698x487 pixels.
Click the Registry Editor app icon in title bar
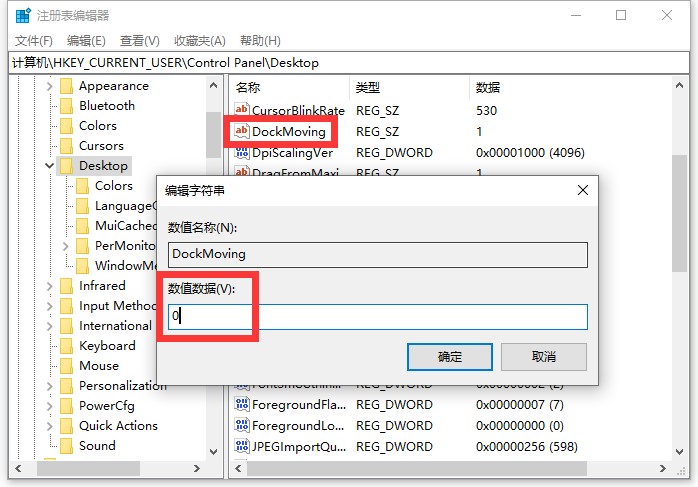pos(23,16)
